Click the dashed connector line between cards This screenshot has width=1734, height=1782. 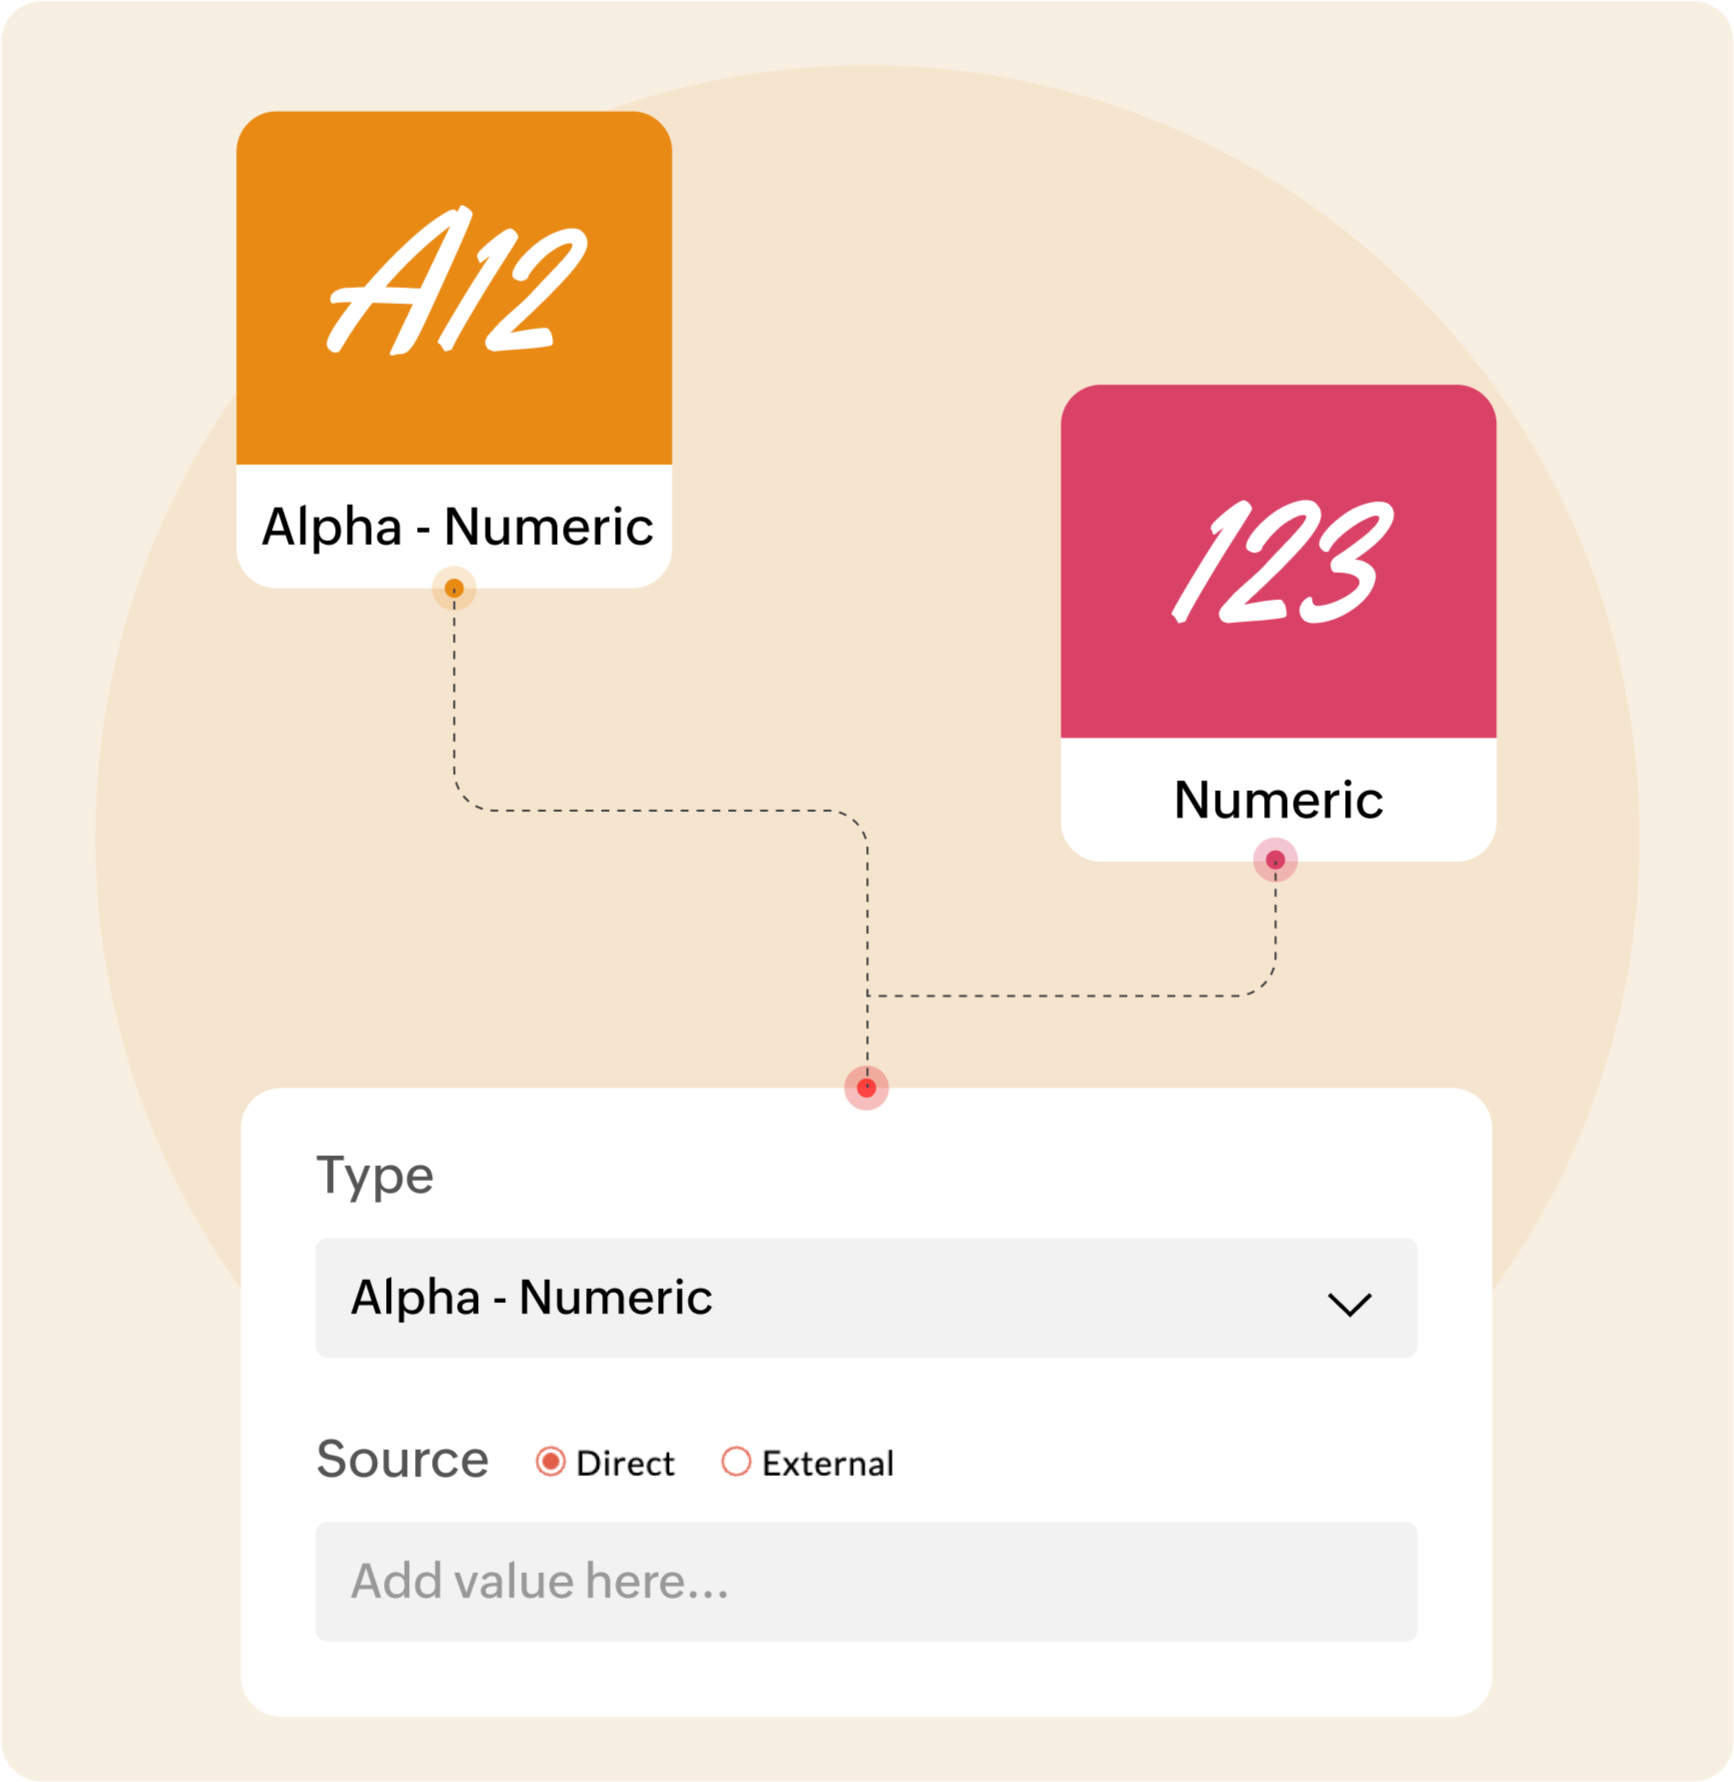(660, 811)
